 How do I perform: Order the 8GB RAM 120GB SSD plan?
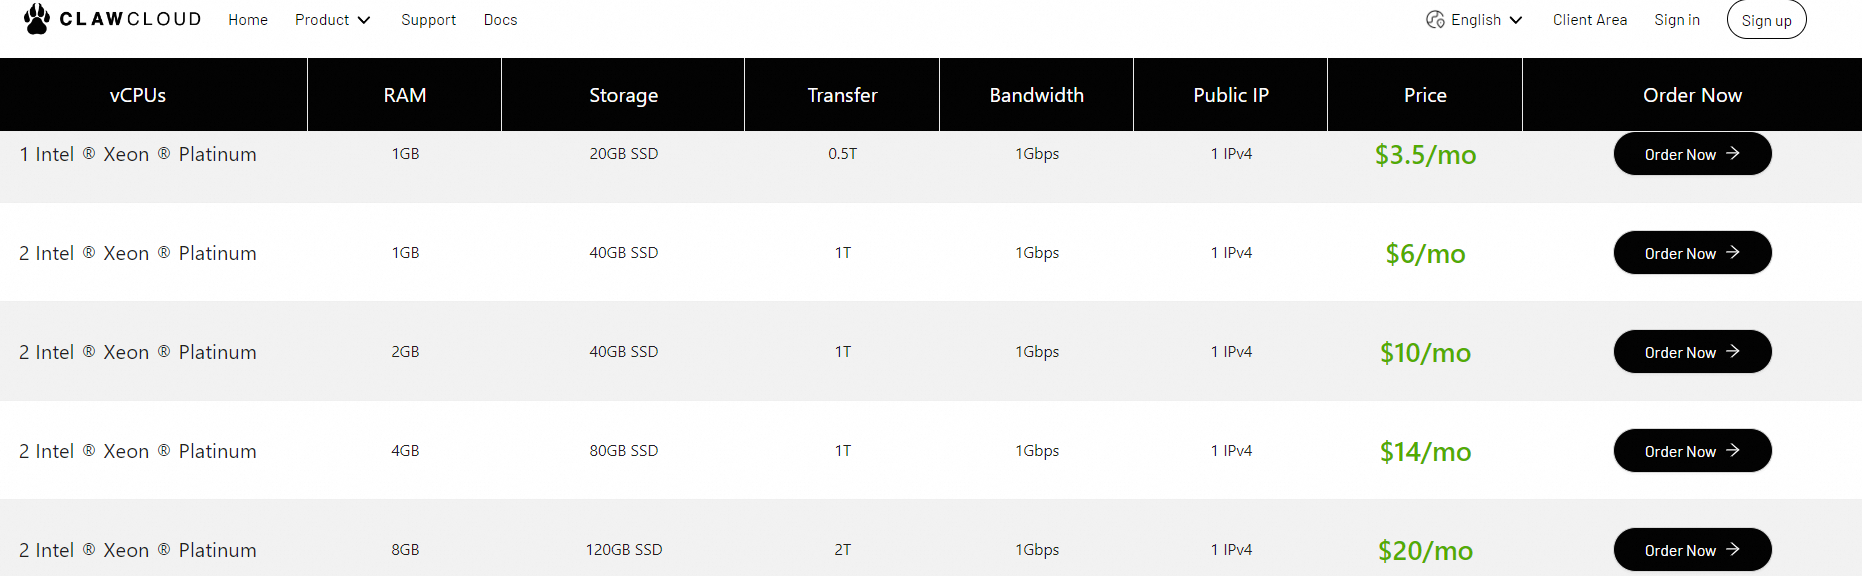[1691, 550]
